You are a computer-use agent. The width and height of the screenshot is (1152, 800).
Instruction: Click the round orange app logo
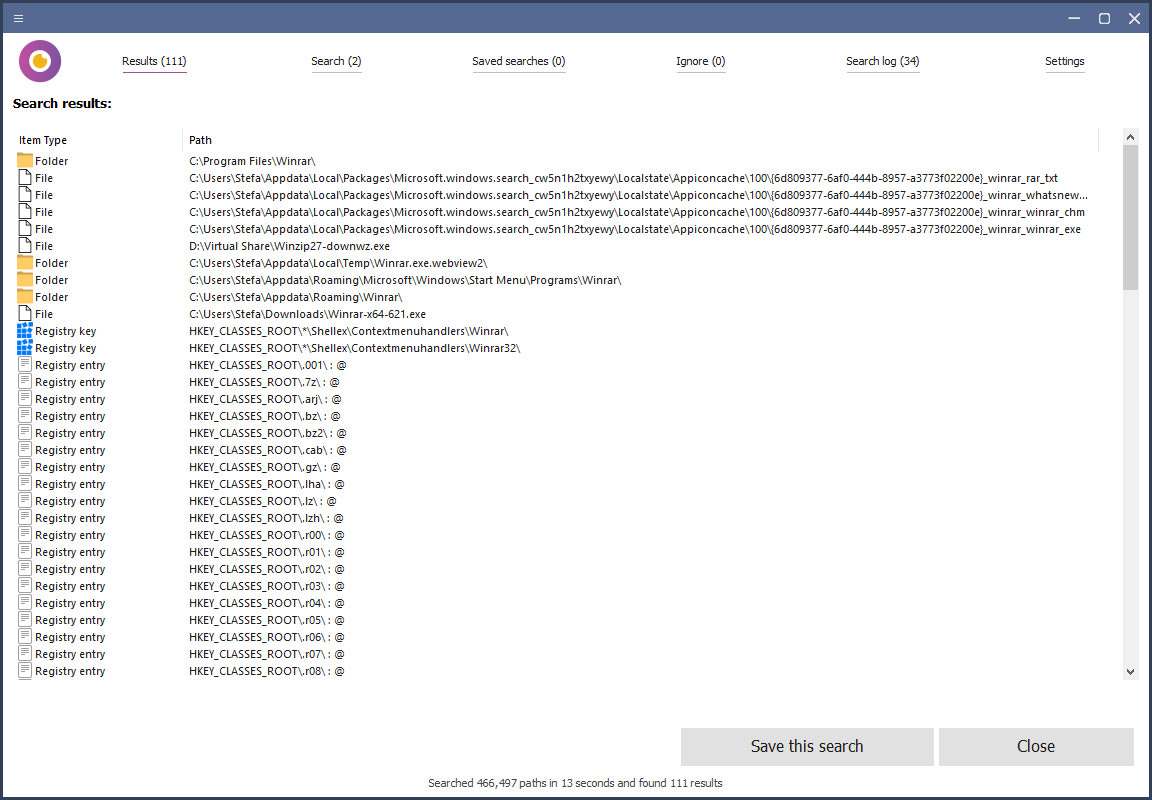pos(40,61)
